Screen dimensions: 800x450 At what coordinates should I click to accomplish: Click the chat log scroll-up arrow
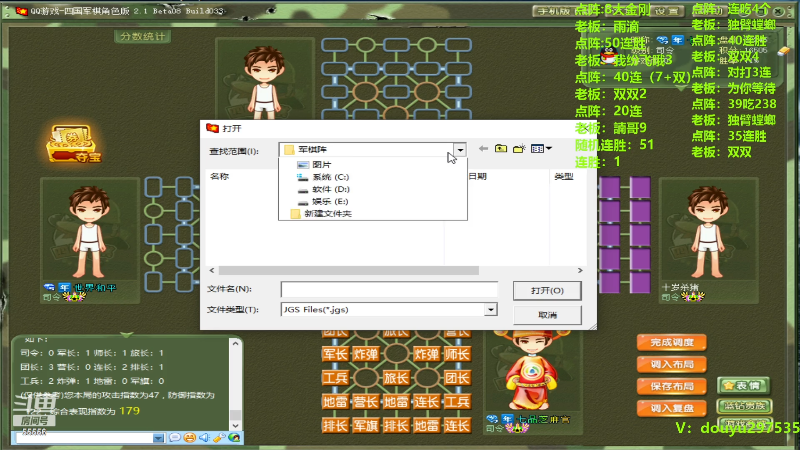(235, 344)
